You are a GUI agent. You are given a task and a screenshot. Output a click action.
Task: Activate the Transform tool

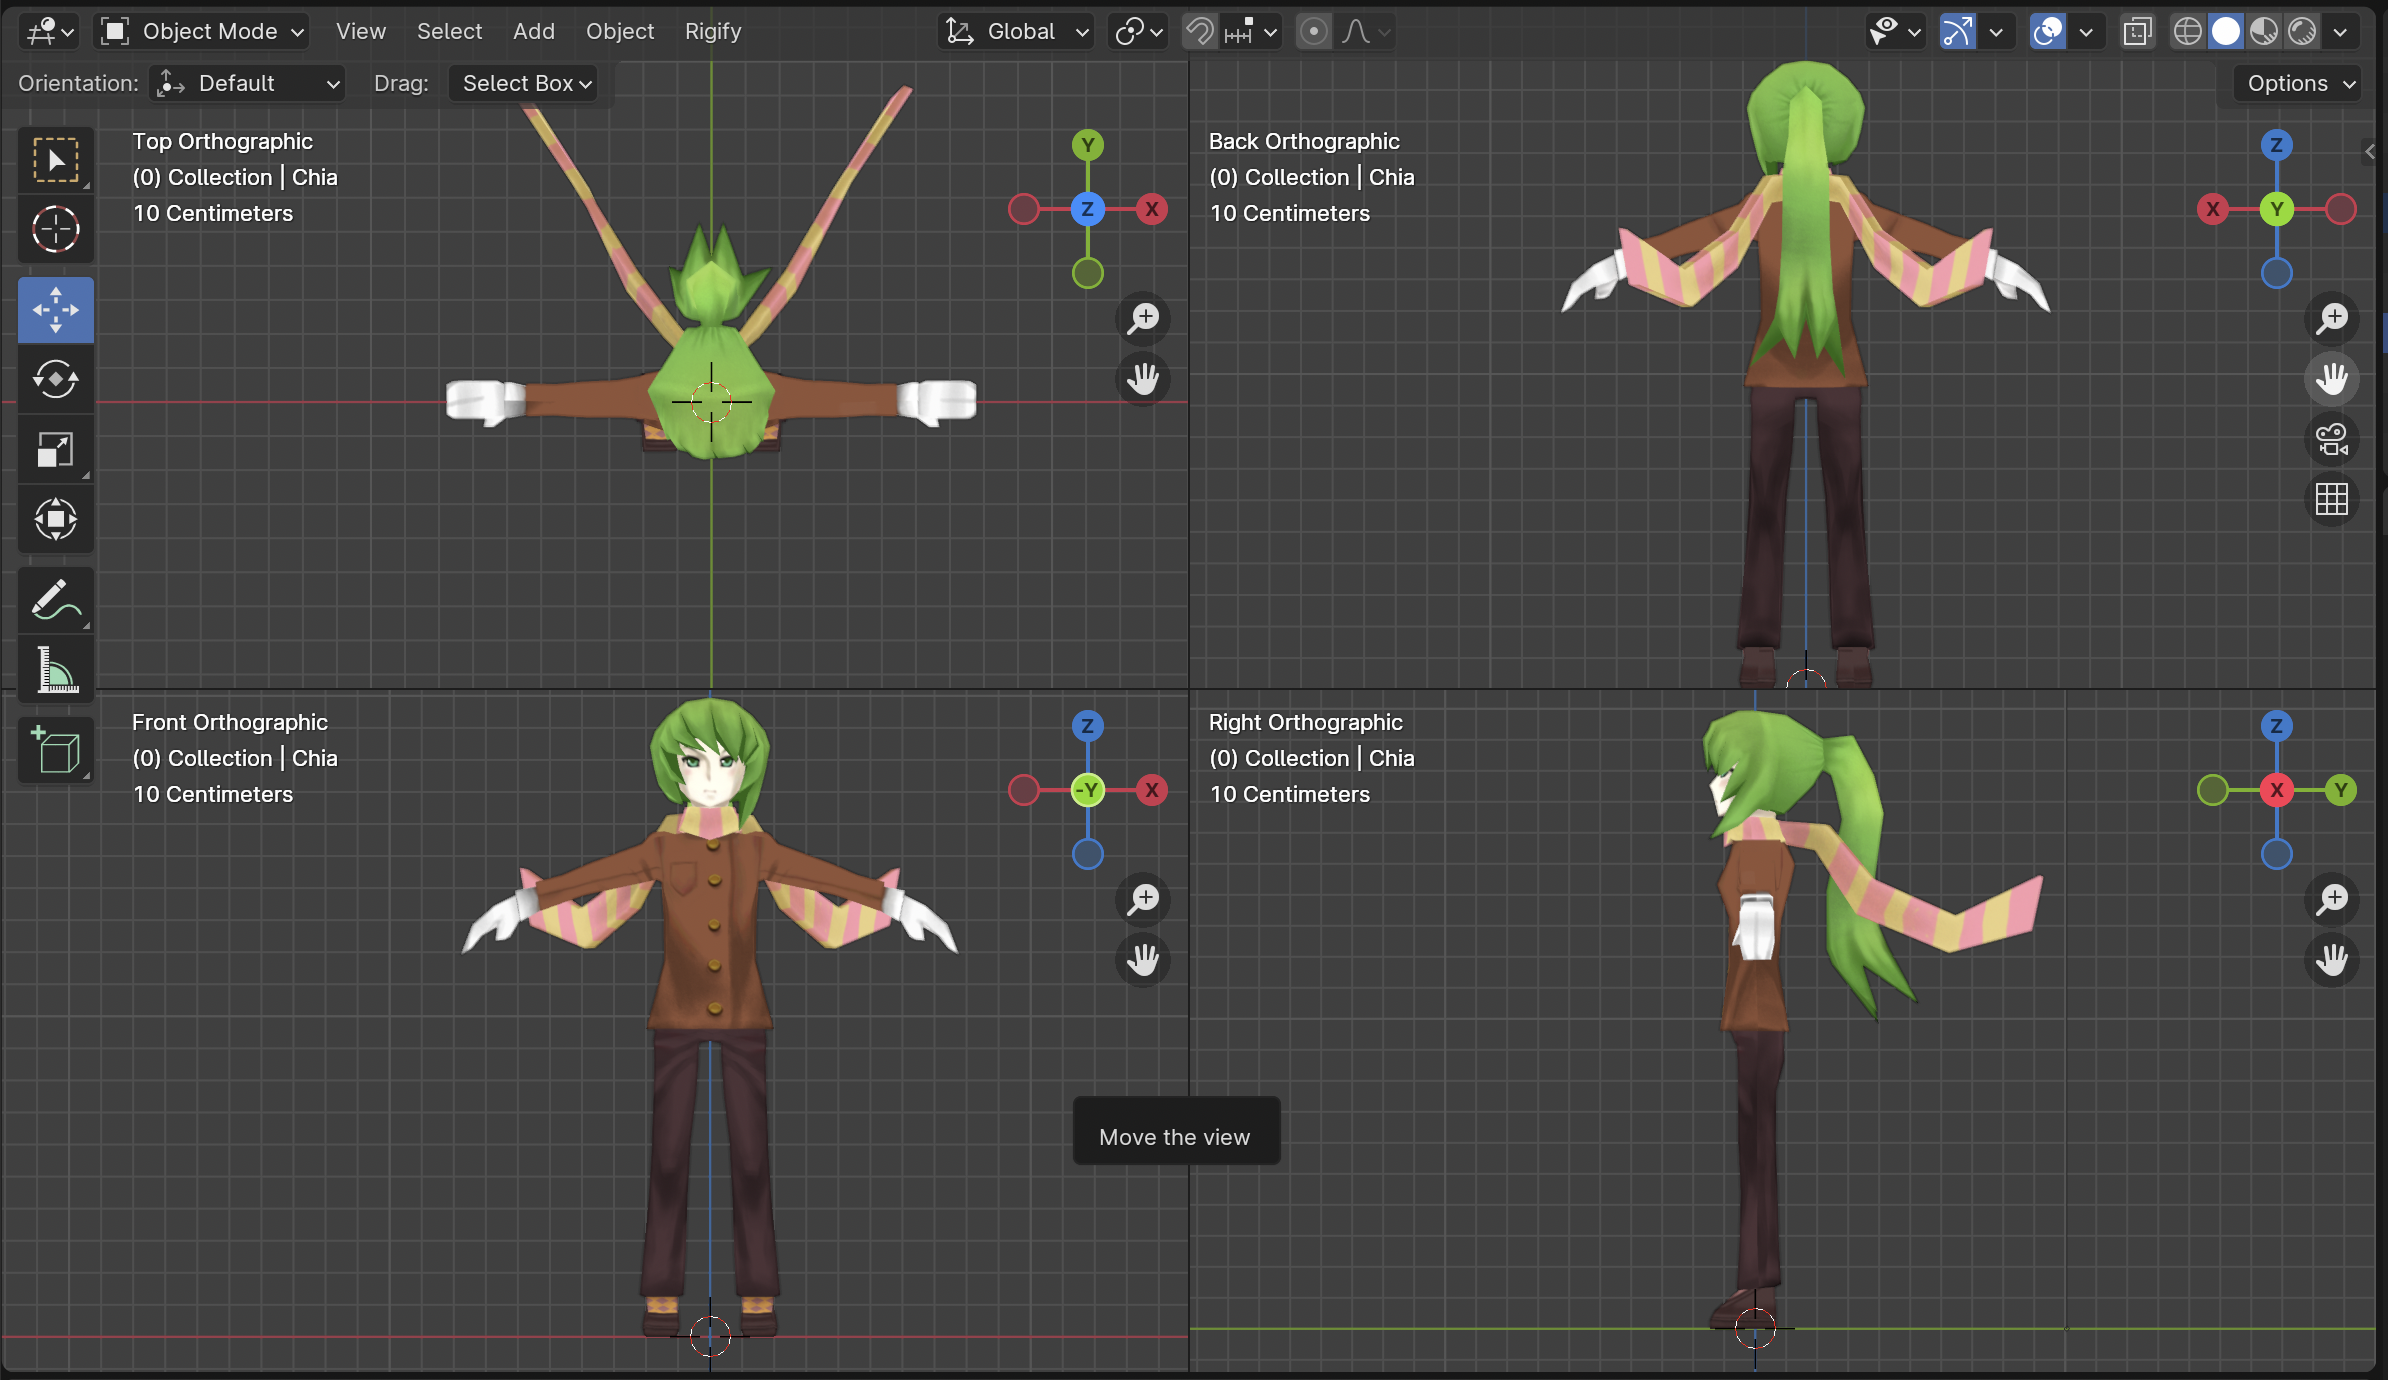[56, 519]
